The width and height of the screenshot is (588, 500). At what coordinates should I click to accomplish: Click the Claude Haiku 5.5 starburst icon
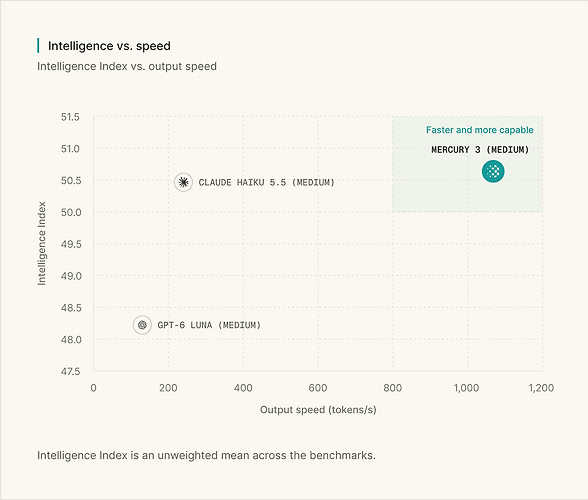[183, 182]
